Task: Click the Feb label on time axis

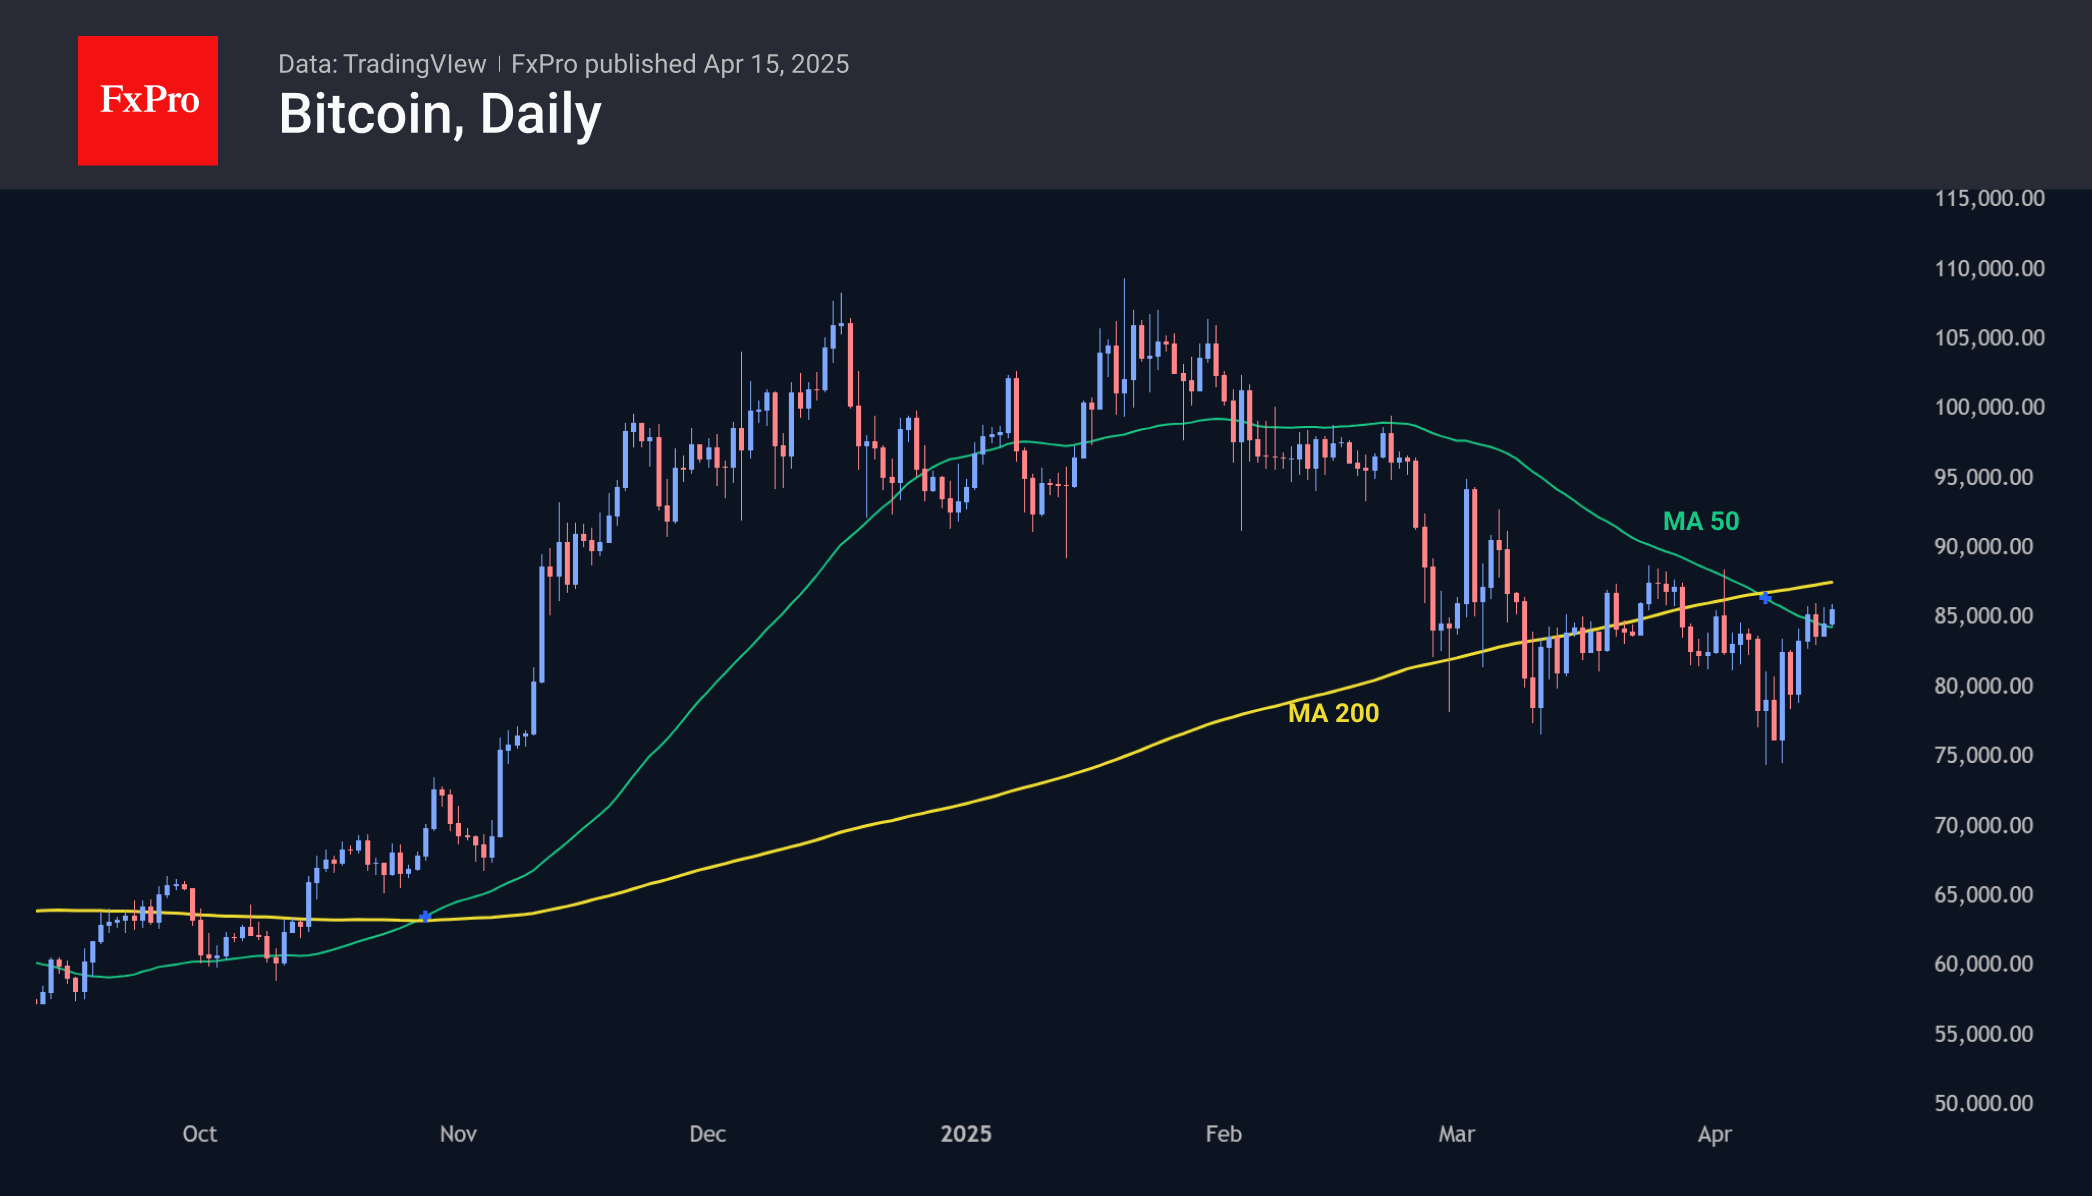Action: click(x=1223, y=1134)
